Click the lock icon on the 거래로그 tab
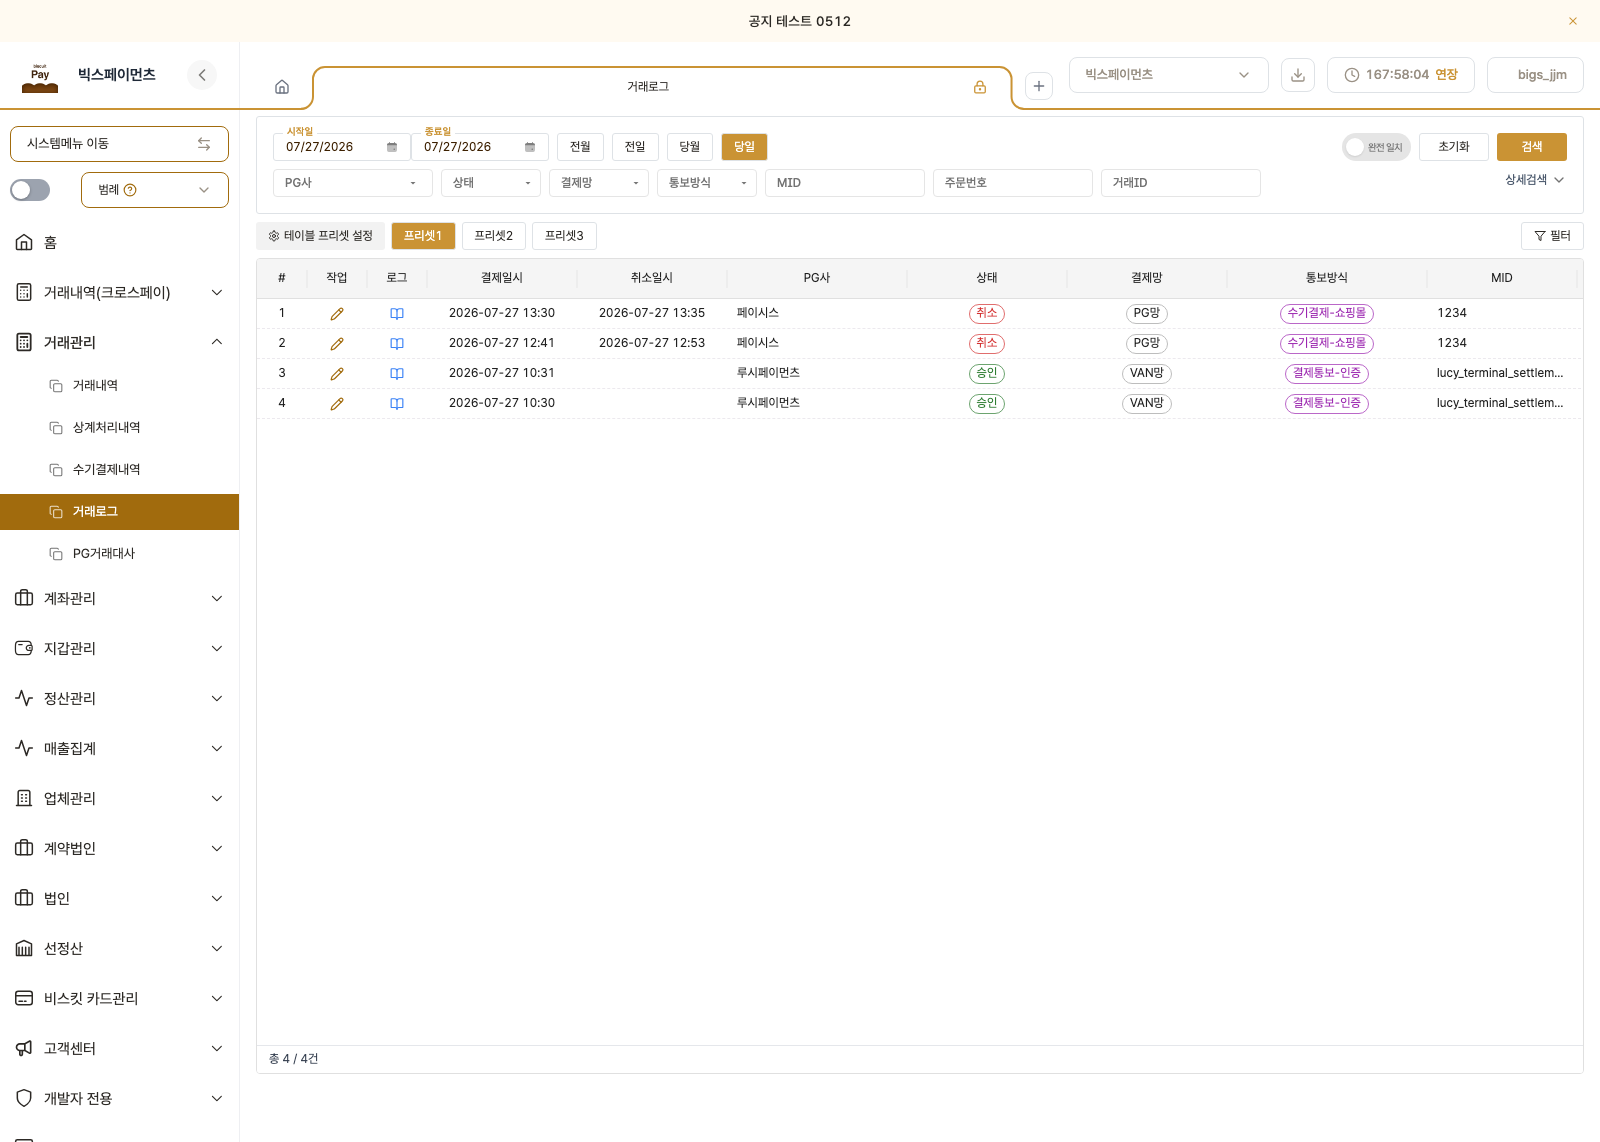 pos(980,87)
